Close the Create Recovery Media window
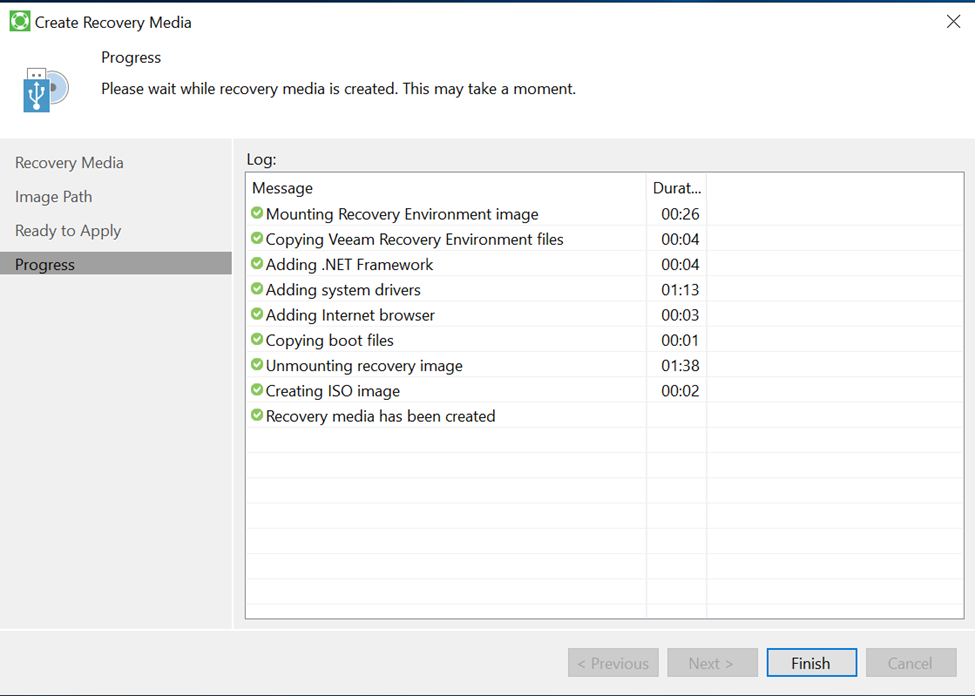 point(953,21)
